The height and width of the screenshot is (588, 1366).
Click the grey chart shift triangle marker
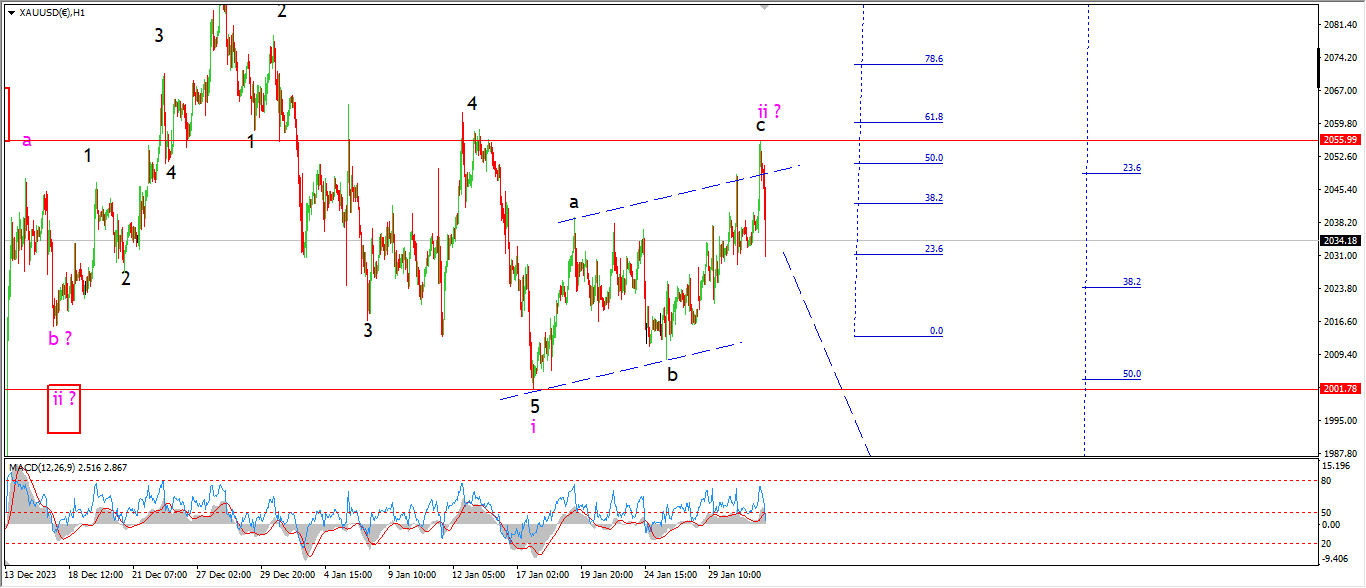(x=765, y=6)
